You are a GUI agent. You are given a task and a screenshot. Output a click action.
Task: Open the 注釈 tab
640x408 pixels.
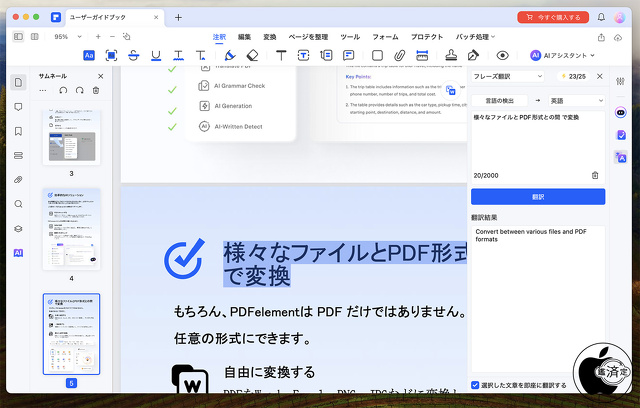(x=219, y=37)
